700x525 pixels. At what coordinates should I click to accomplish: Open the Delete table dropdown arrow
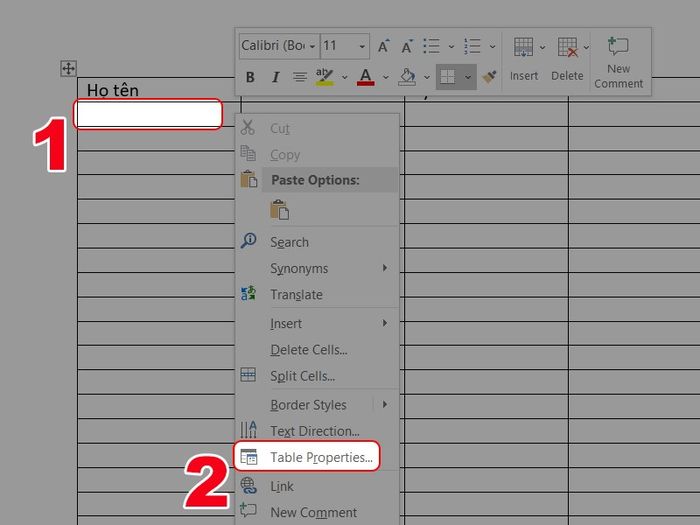pos(586,47)
